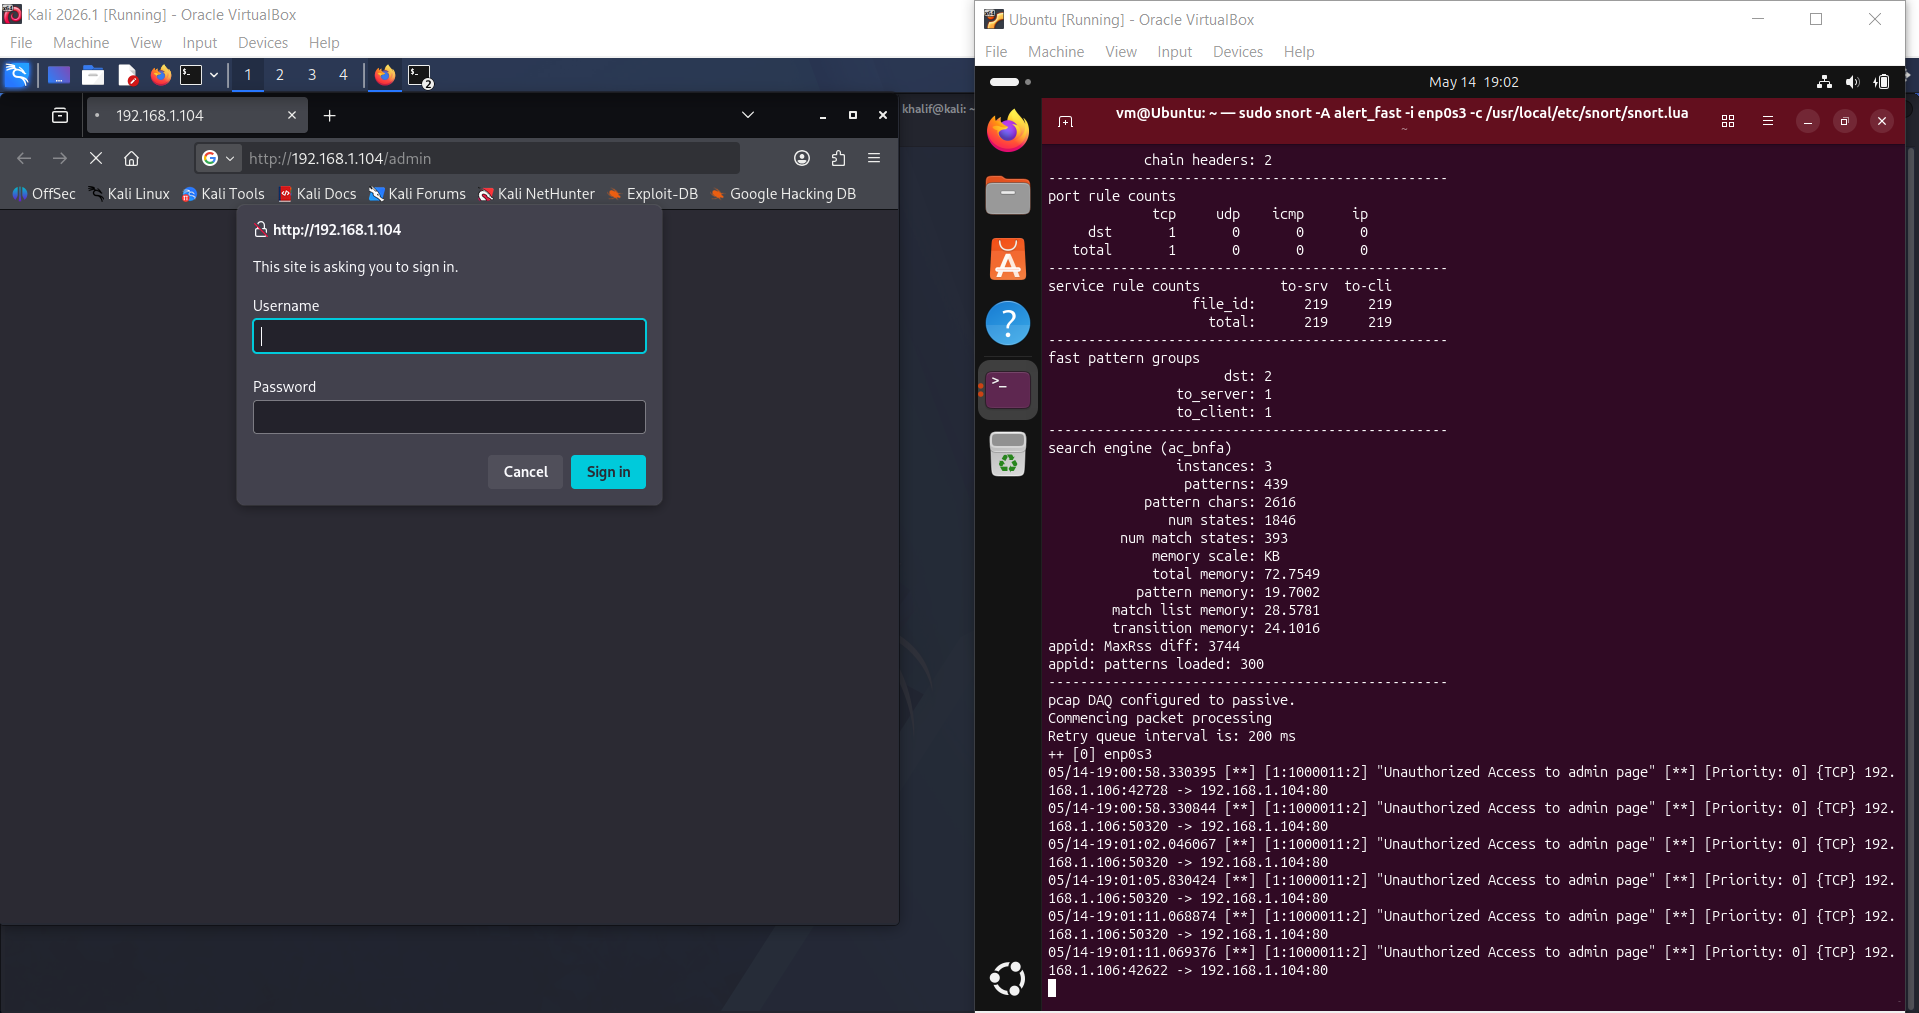Close the 192.168.1.104 browser tab
Screen dimensions: 1919x1013
(292, 116)
